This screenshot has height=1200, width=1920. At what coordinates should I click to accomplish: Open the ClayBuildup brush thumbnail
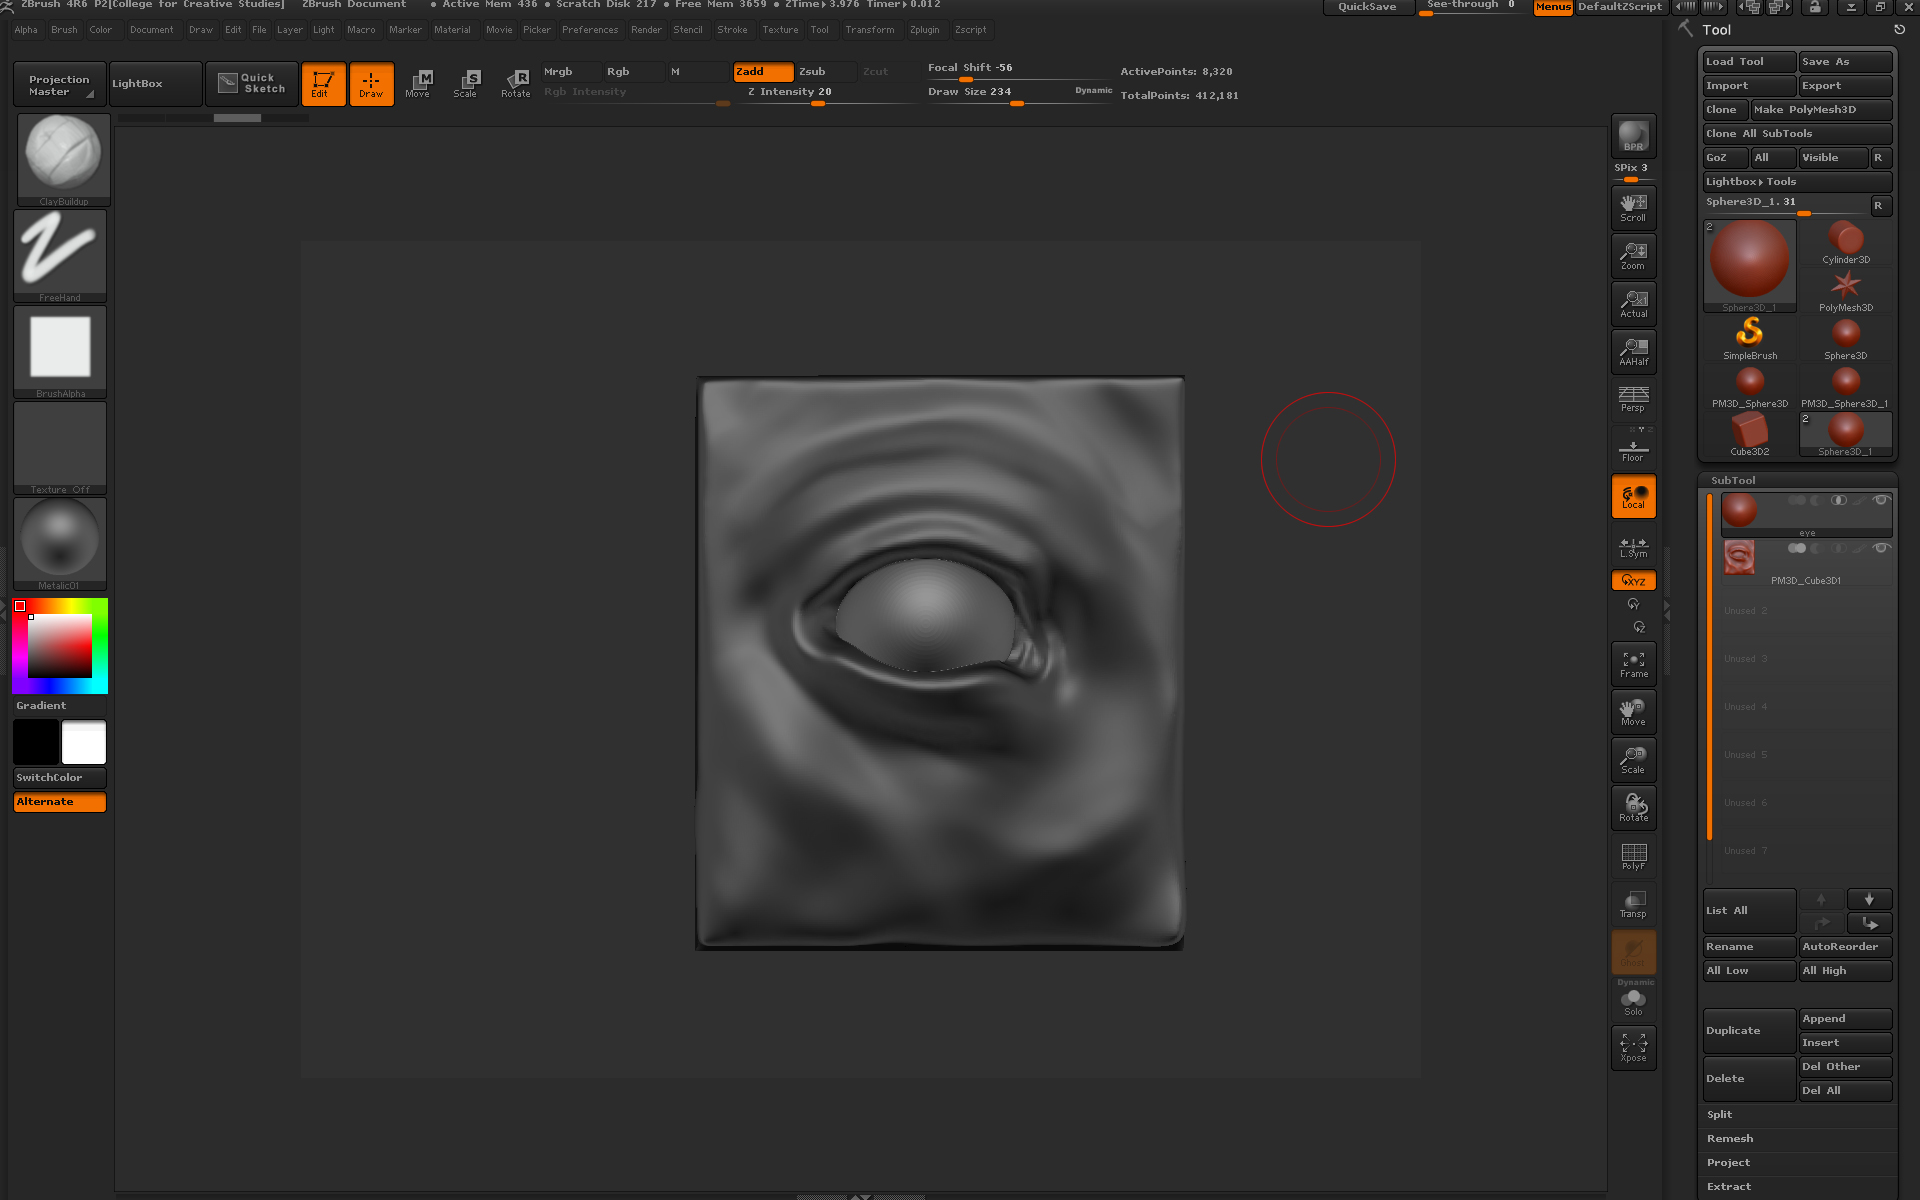(x=63, y=157)
